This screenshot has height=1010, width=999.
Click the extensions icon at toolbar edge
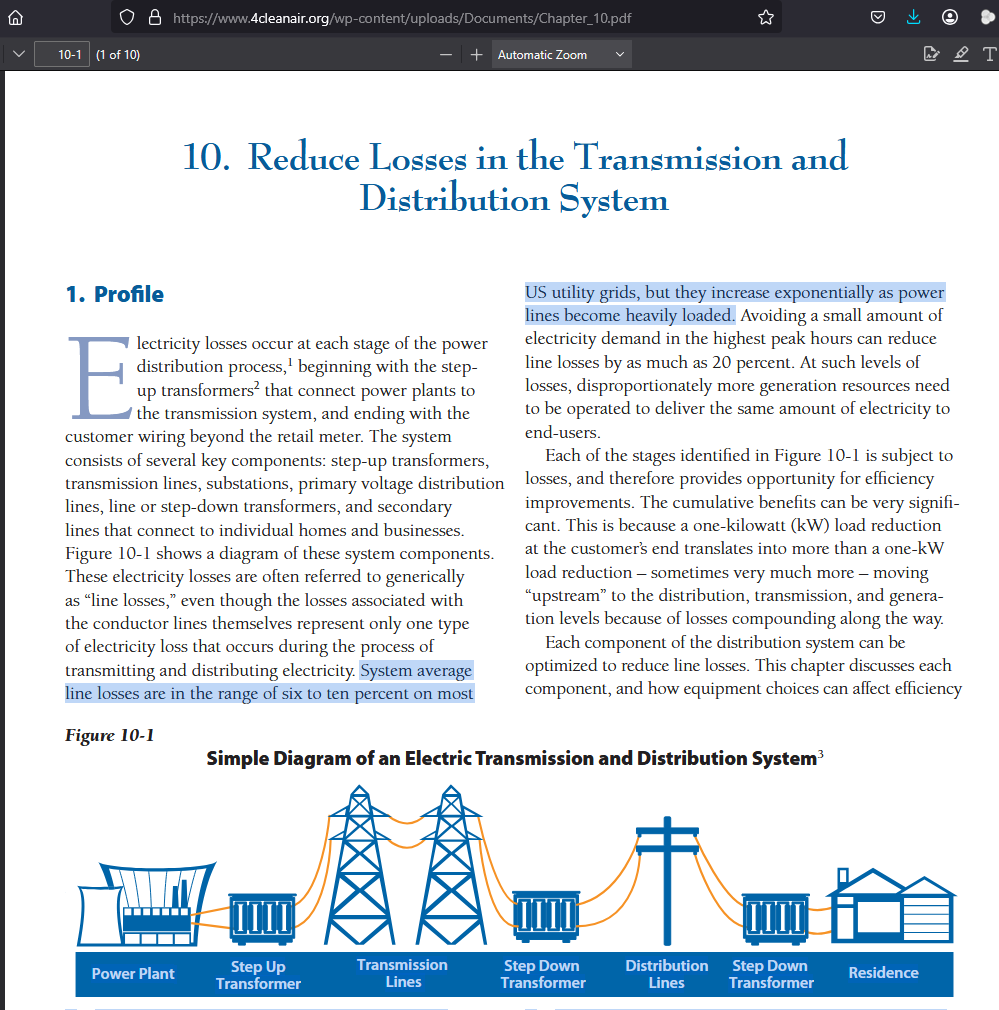click(x=988, y=17)
